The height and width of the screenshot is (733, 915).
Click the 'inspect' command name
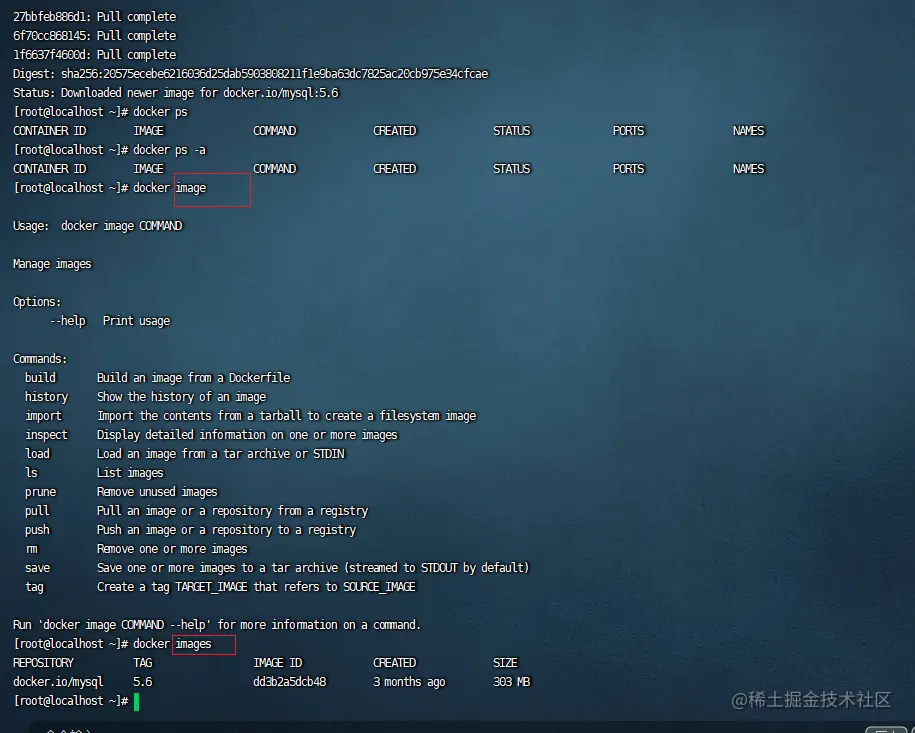click(x=46, y=435)
